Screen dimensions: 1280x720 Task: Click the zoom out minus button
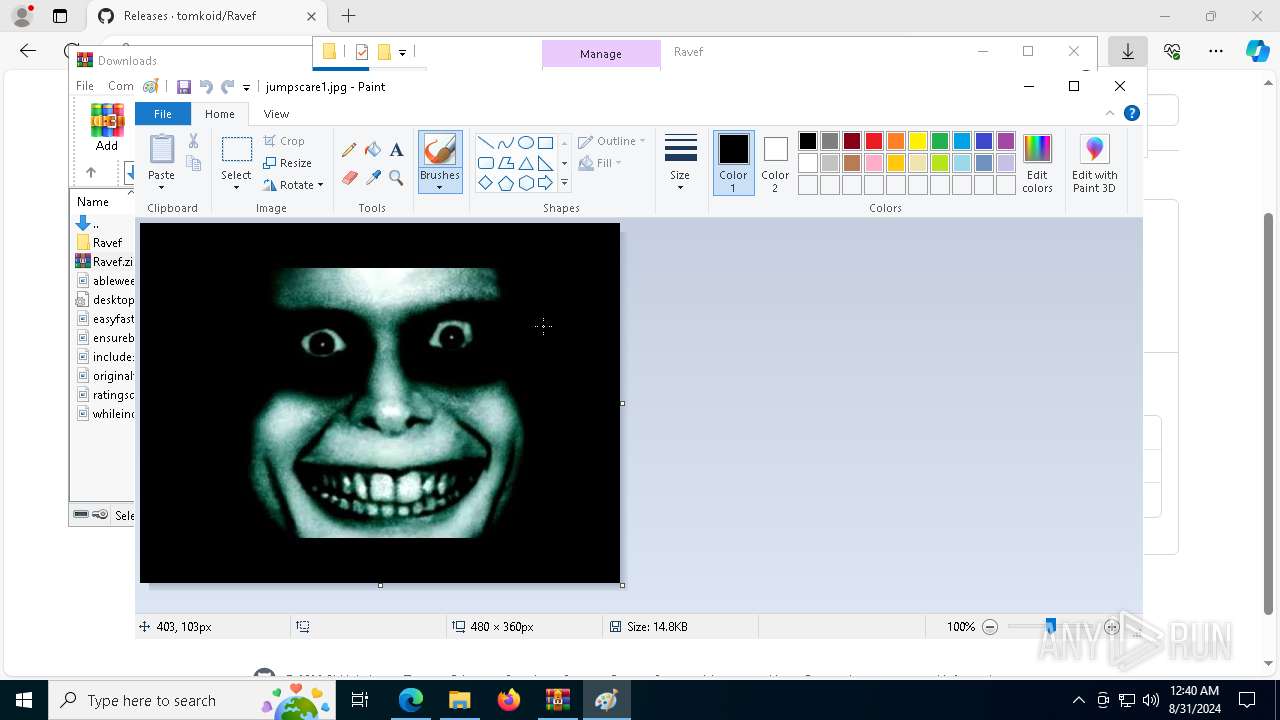990,627
